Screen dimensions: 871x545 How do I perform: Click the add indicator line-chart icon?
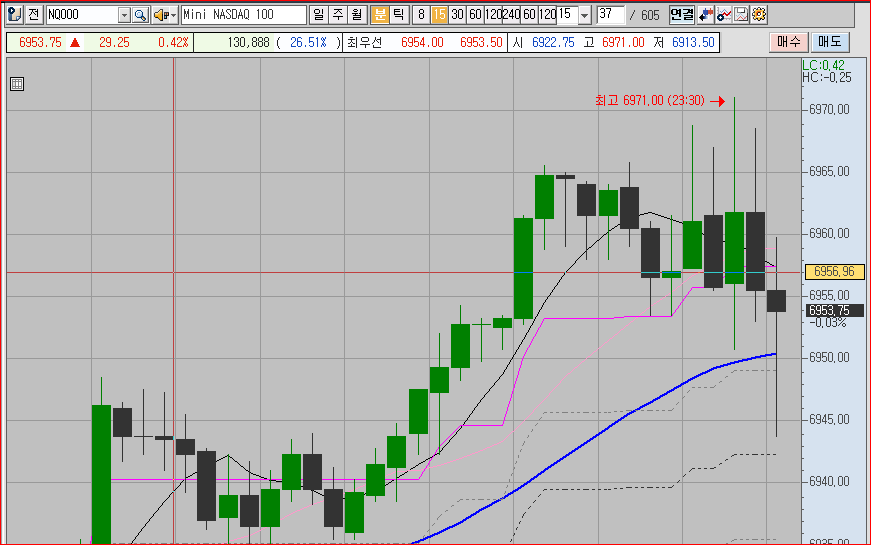pos(723,14)
